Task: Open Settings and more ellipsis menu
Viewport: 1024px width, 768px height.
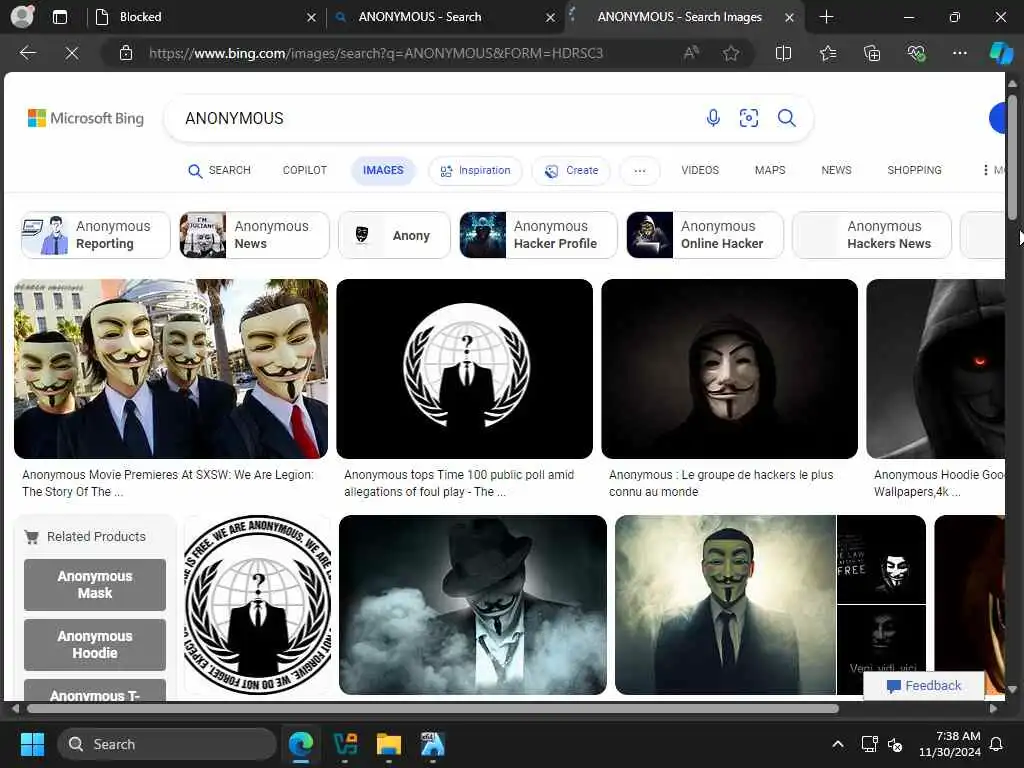Action: [x=959, y=53]
